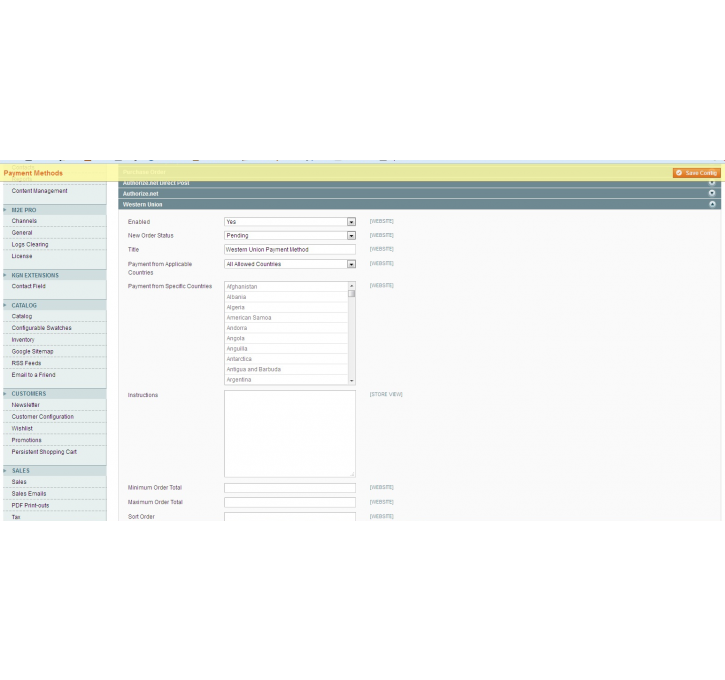Collapse the SALES sidebar group
The image size is (725, 680).
coord(55,471)
